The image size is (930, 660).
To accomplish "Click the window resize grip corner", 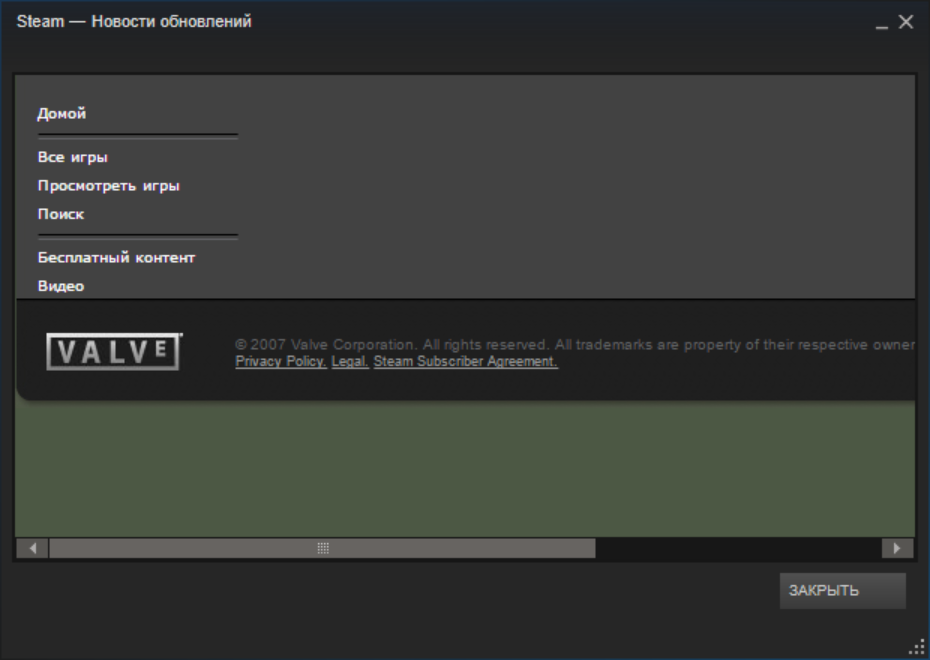I will tap(917, 648).
